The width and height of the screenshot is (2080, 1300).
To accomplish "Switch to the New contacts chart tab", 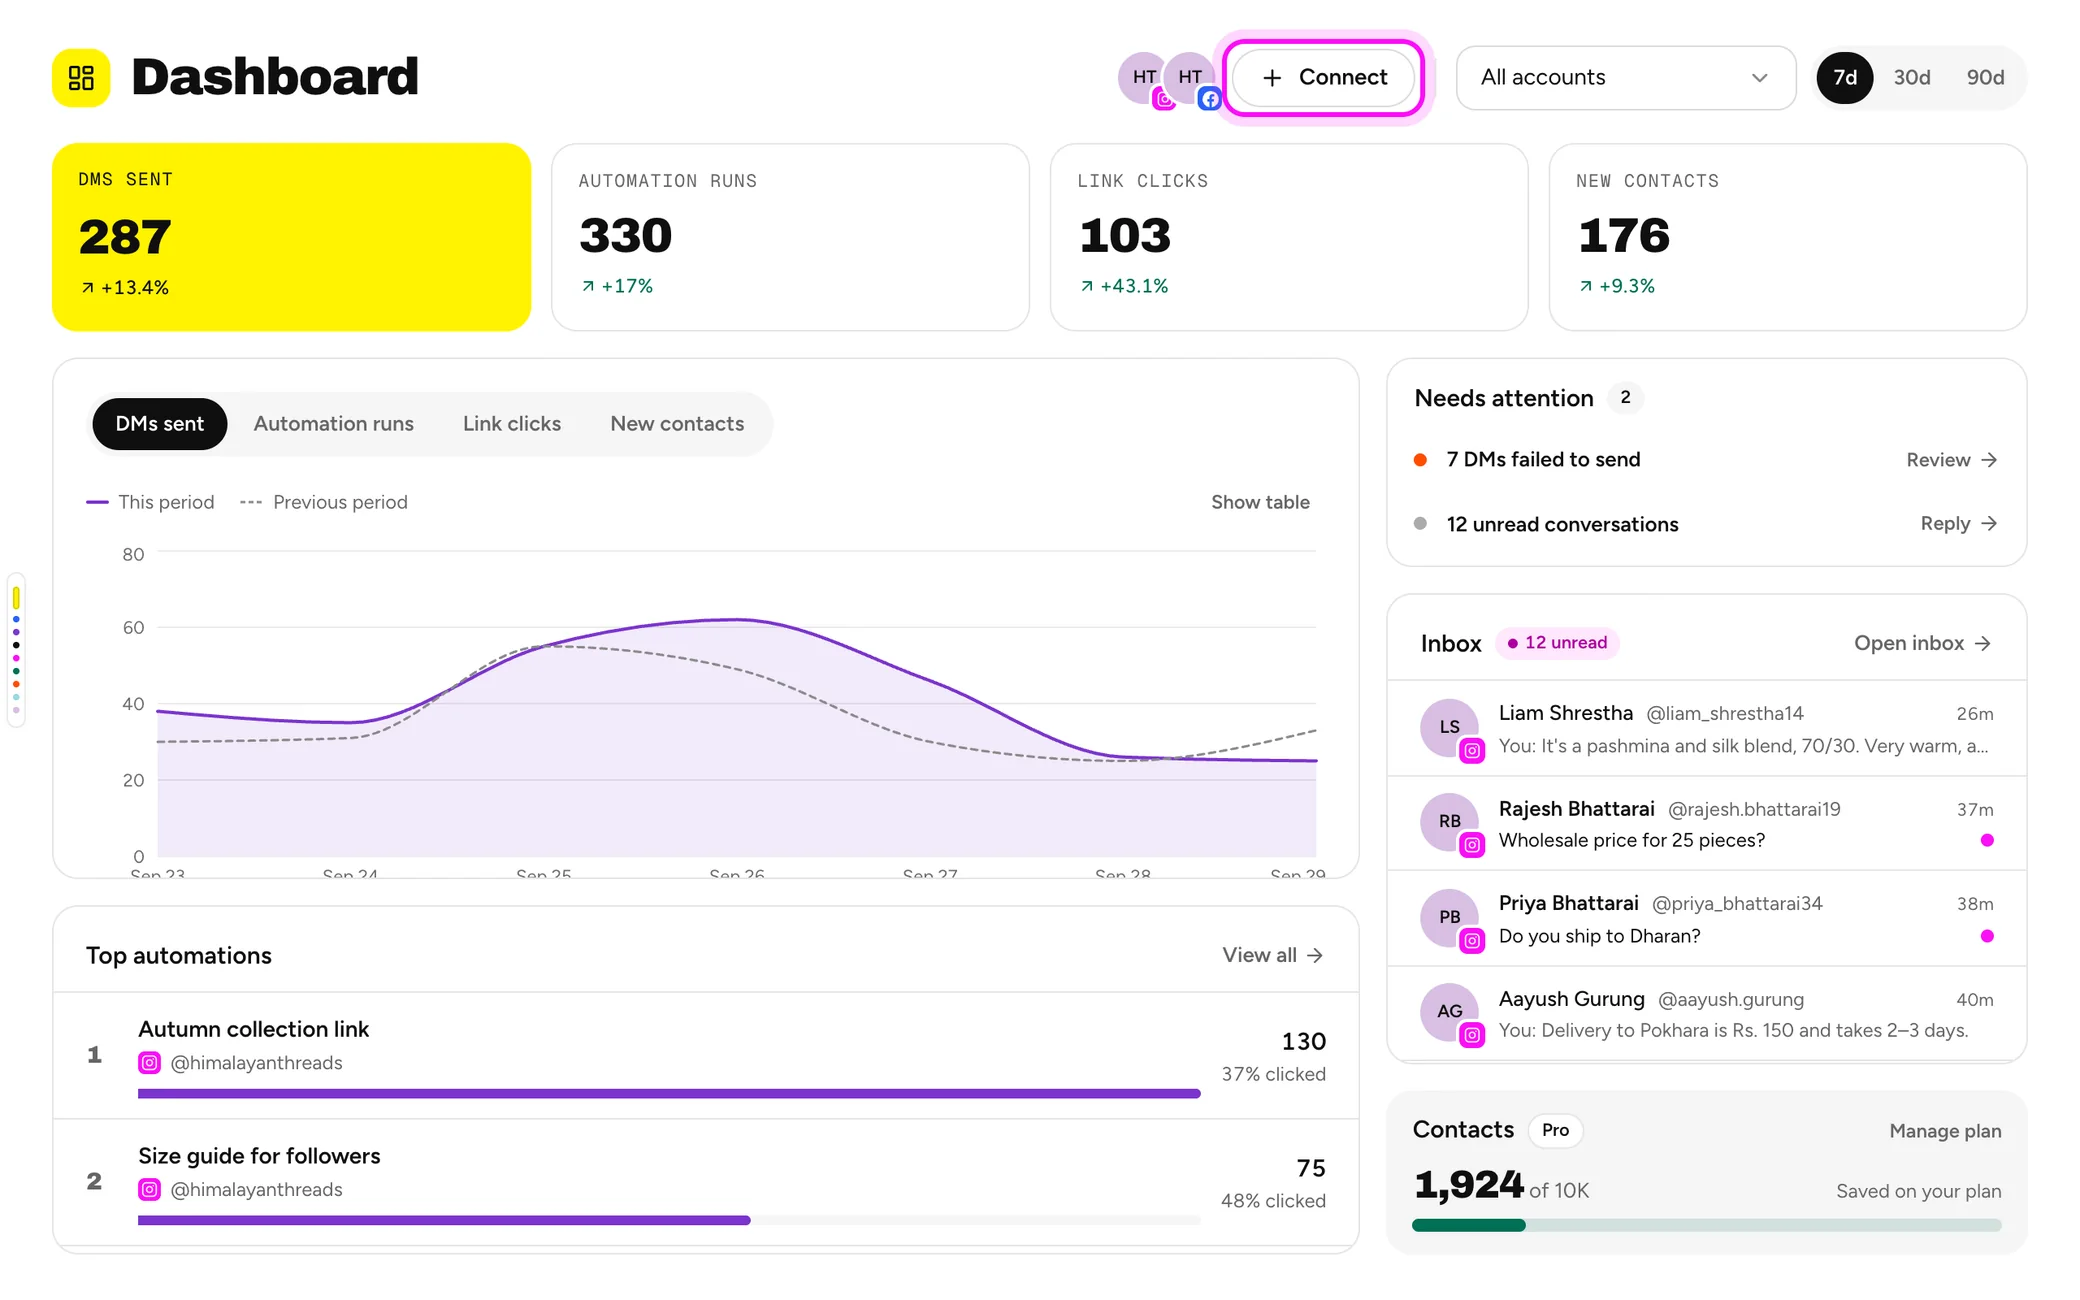I will click(677, 424).
